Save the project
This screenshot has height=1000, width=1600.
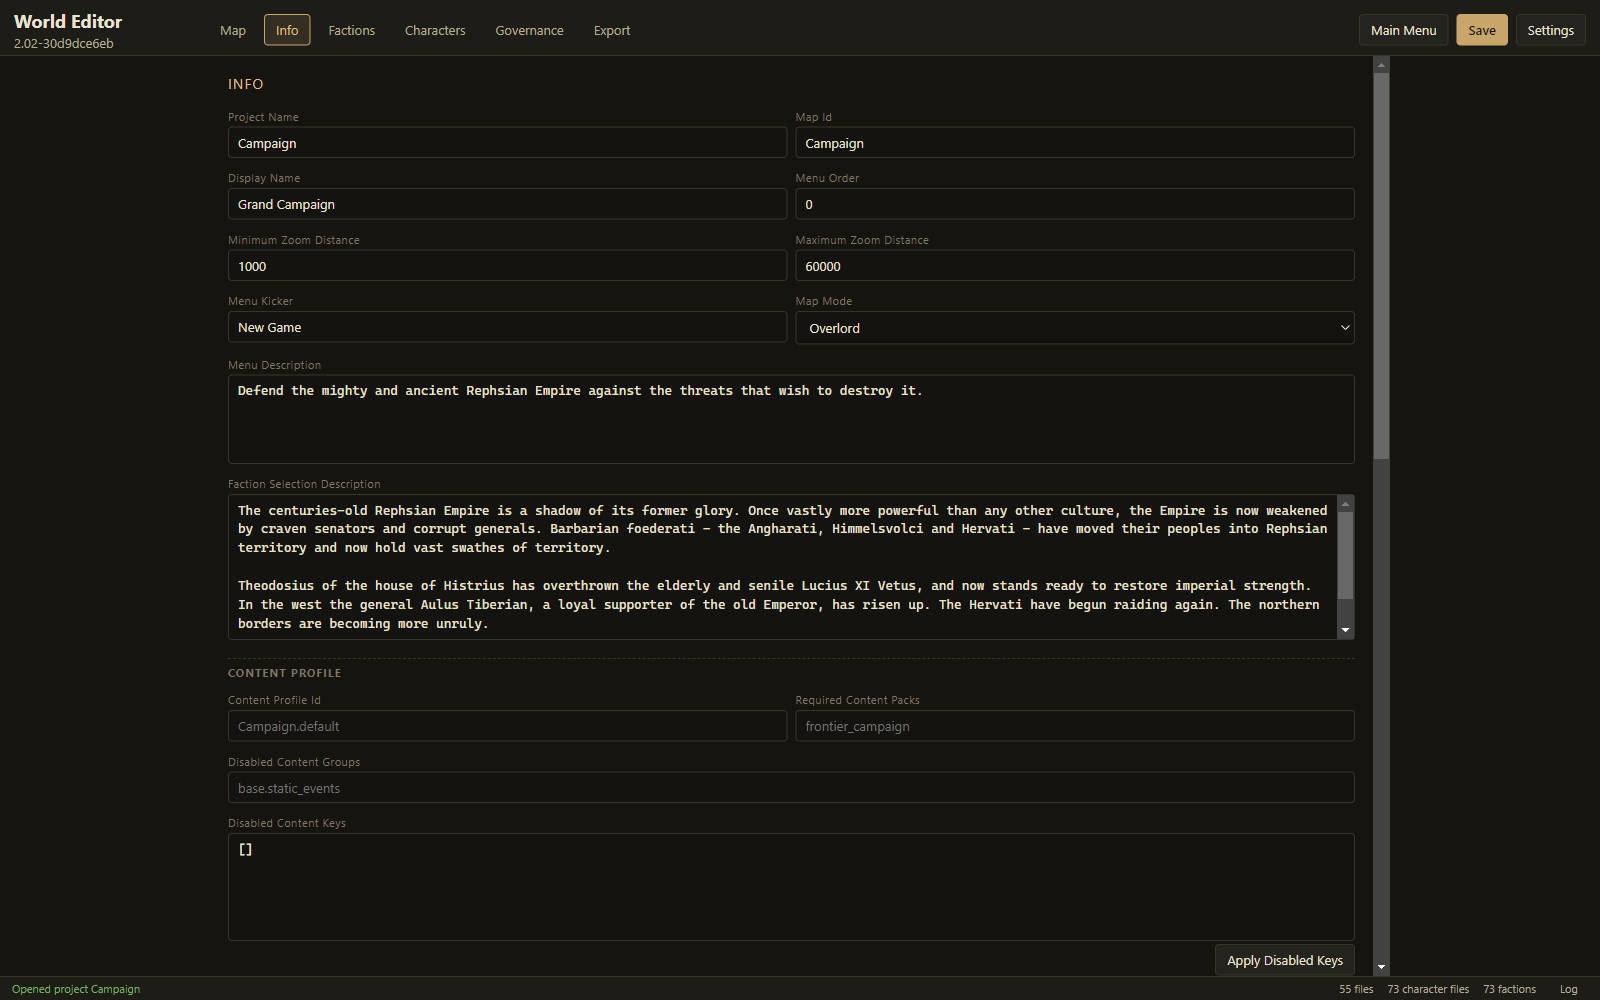1482,30
